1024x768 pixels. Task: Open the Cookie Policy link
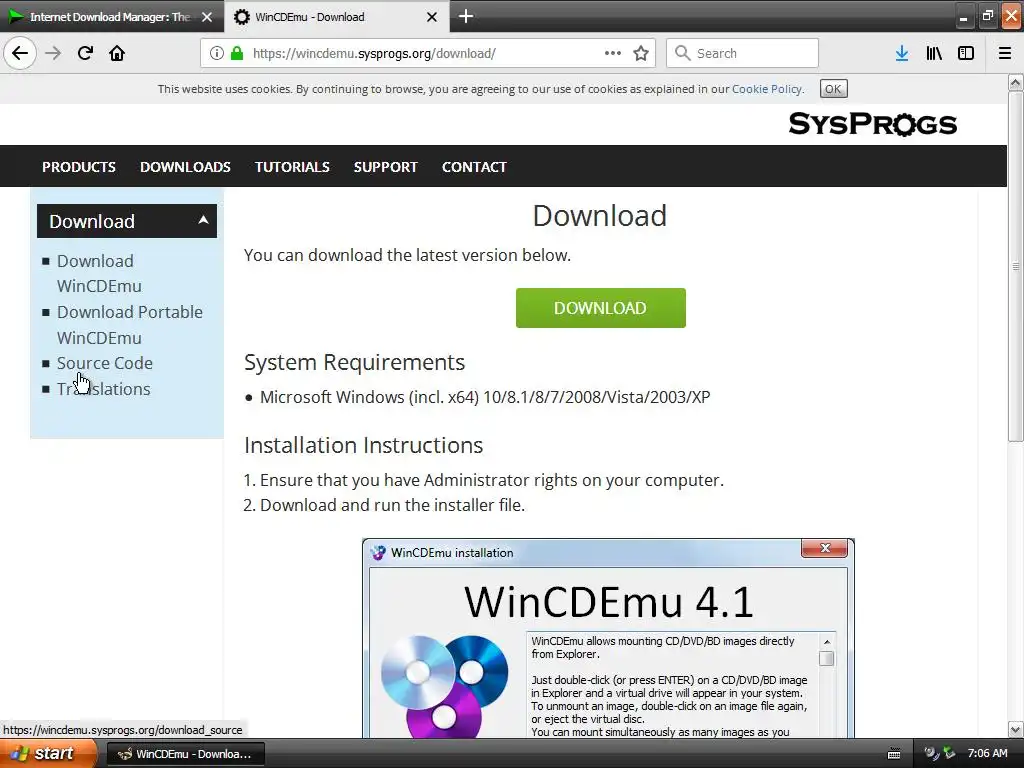(x=767, y=89)
